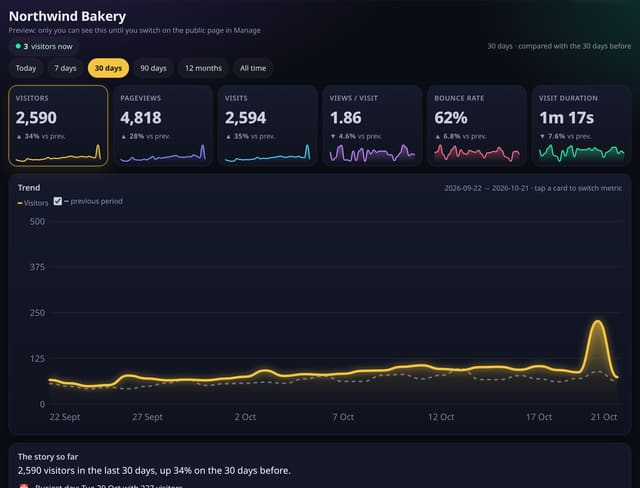
Task: Click the 62% bounce rate value
Action: point(451,118)
